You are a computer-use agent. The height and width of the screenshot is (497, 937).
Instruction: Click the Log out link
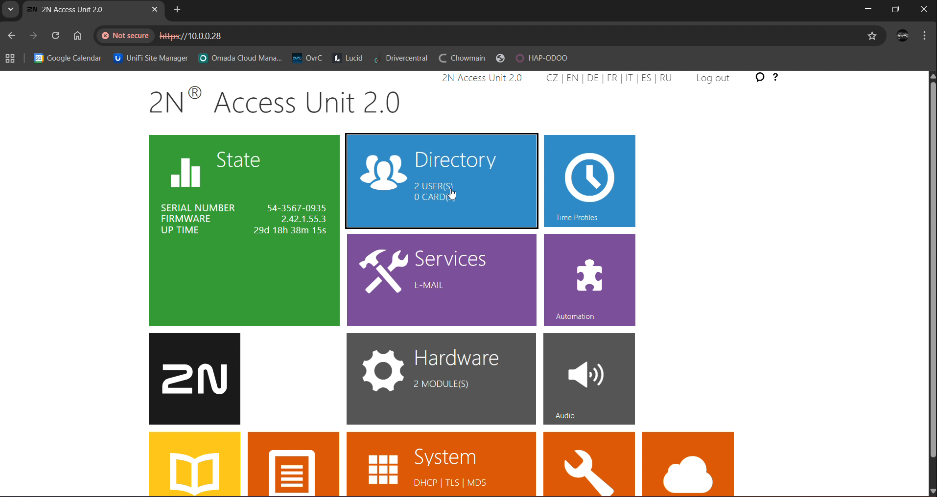(x=712, y=78)
